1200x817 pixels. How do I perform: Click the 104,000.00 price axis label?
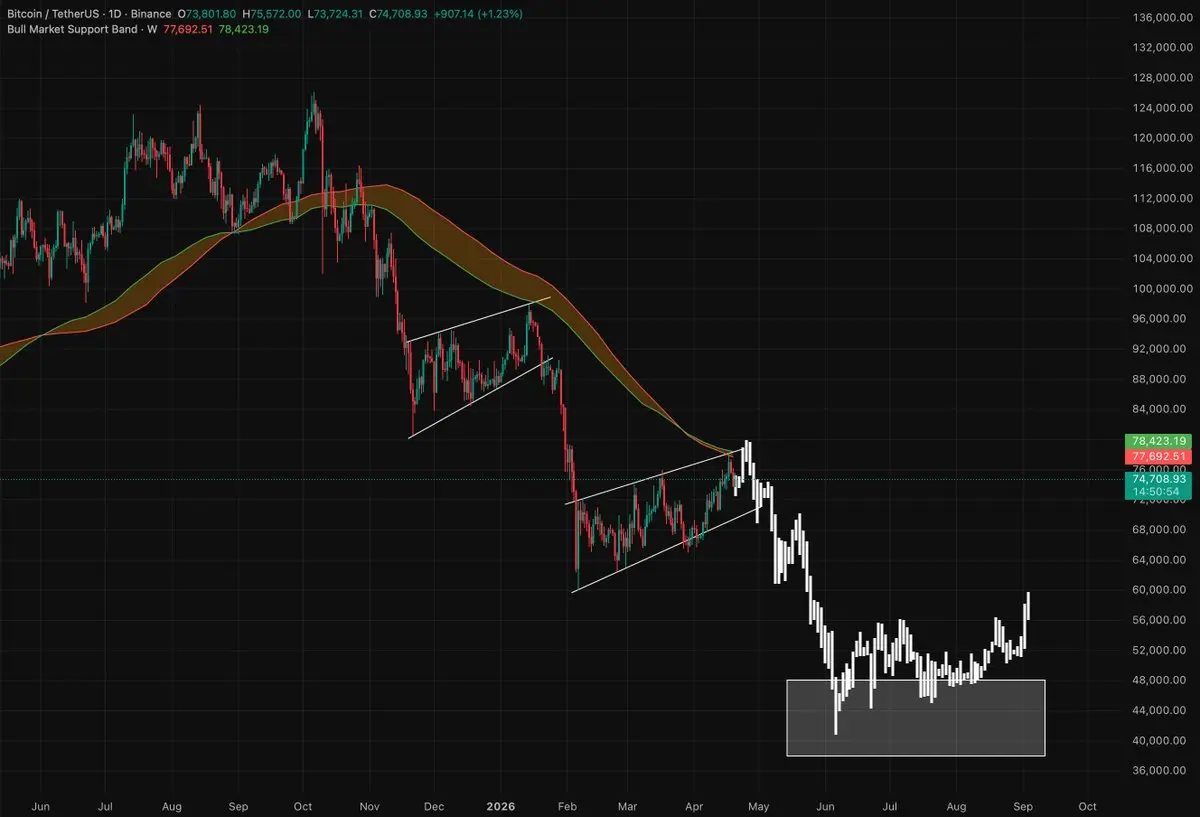pos(1162,259)
